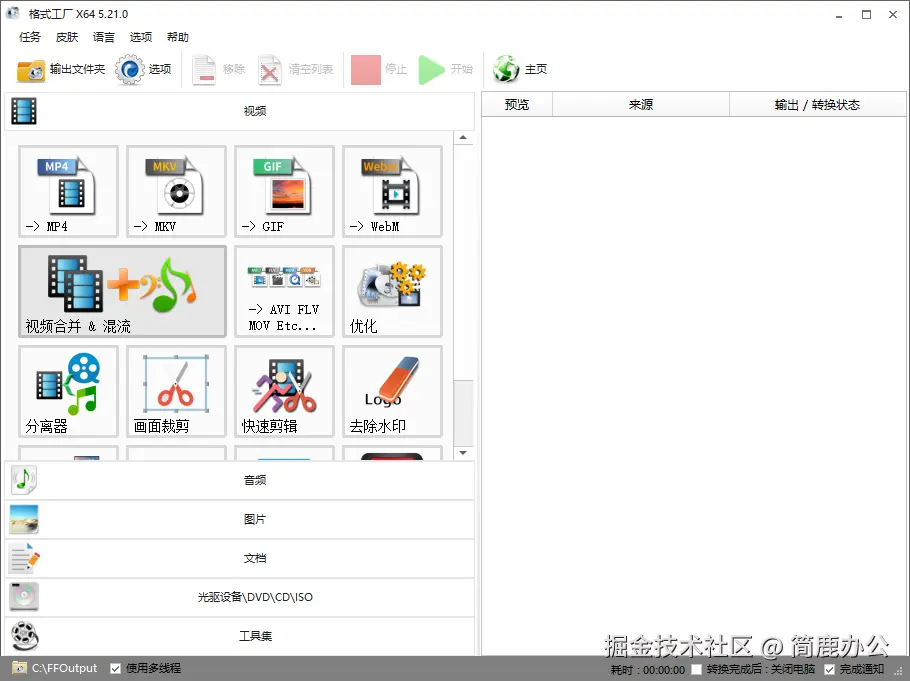The height and width of the screenshot is (681, 910).
Task: Select the WebM conversion tool
Action: pos(391,192)
